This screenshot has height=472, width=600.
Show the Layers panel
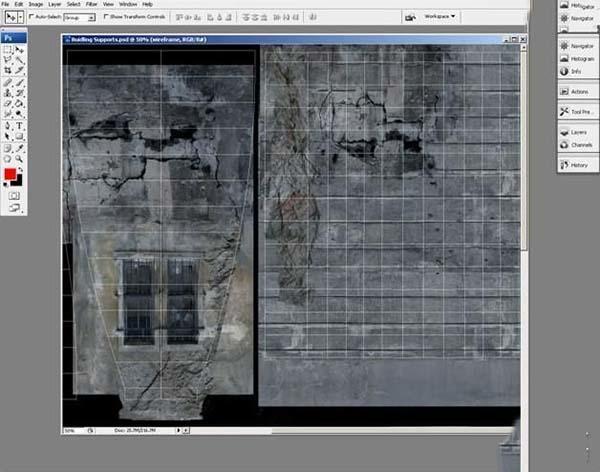pos(579,131)
